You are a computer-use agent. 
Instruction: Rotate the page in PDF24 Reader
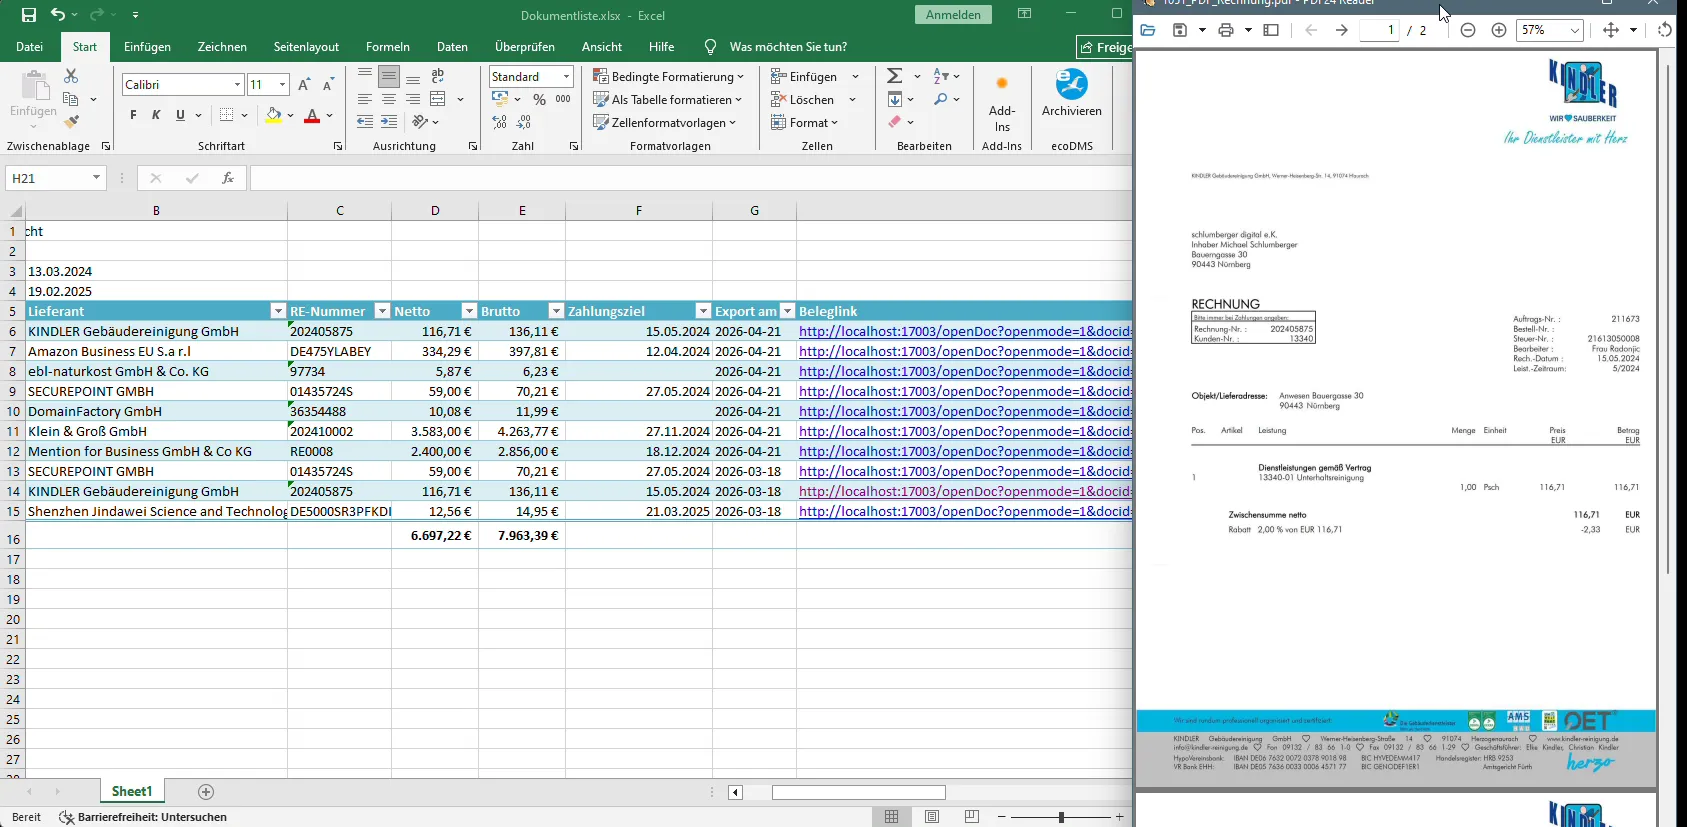1665,30
